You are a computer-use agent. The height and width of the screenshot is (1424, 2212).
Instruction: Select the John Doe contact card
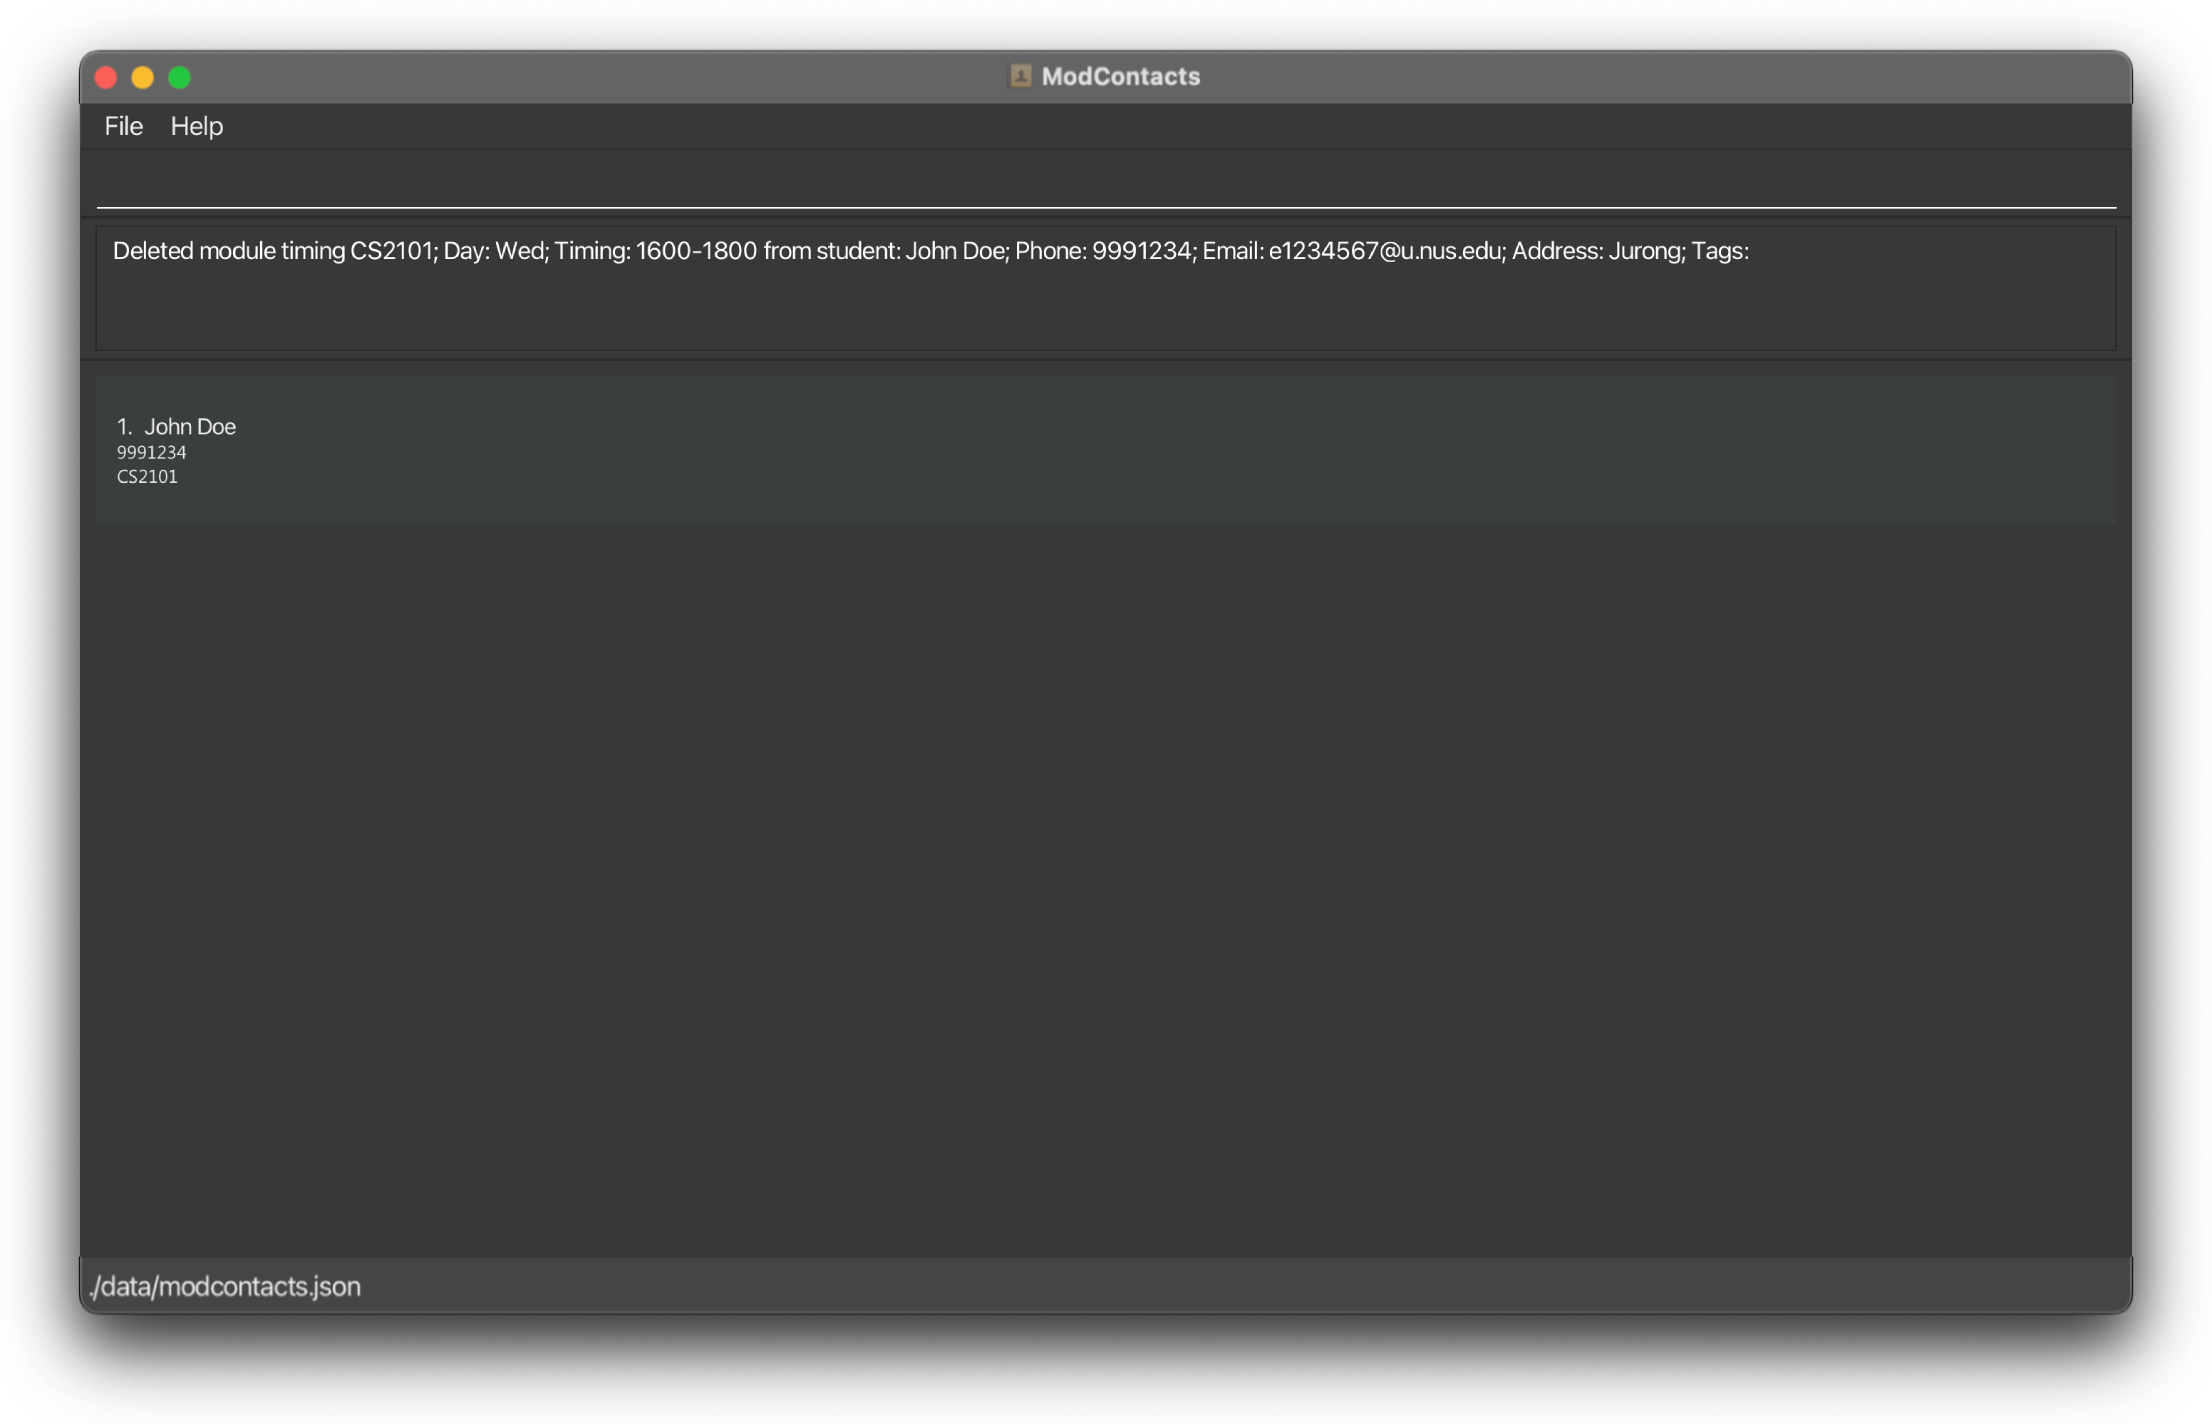coord(1105,450)
